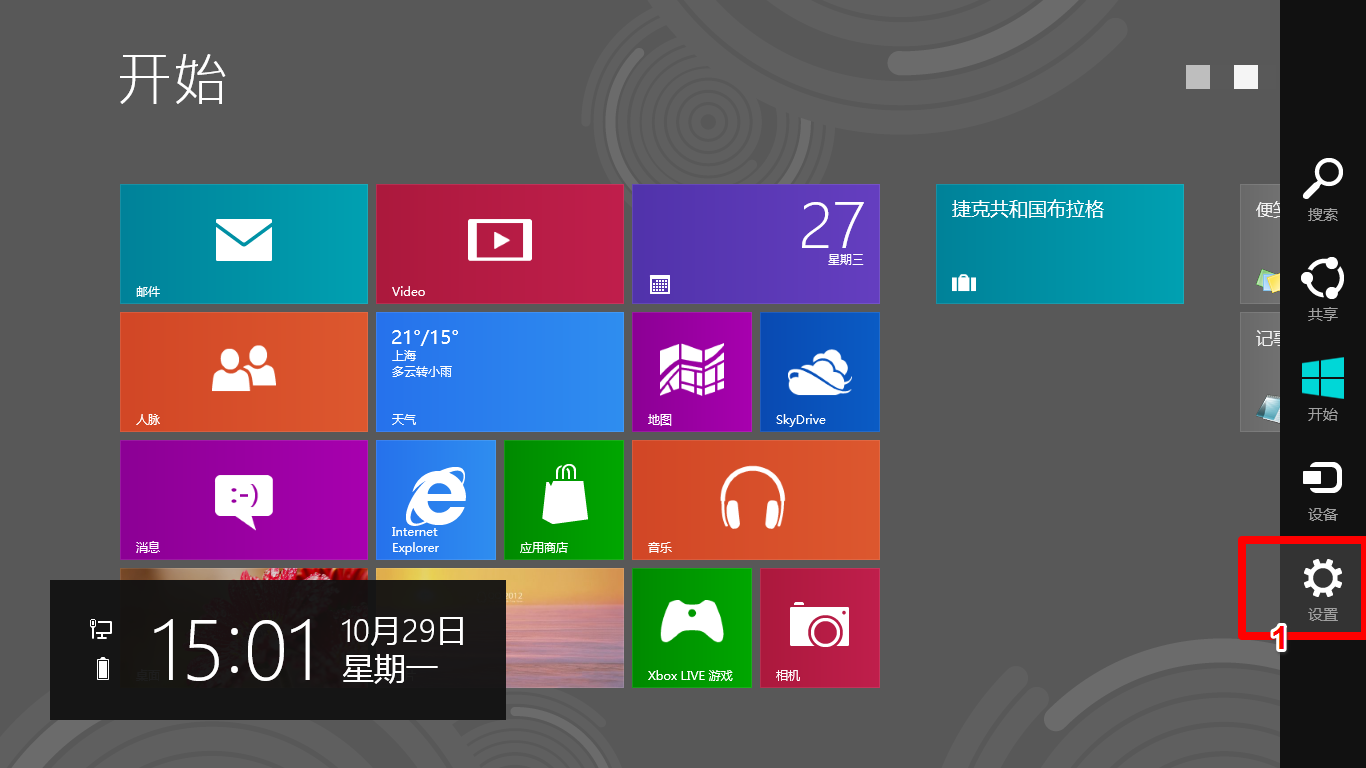Launch SkyDrive from its tile
The height and width of the screenshot is (768, 1366).
tap(819, 372)
